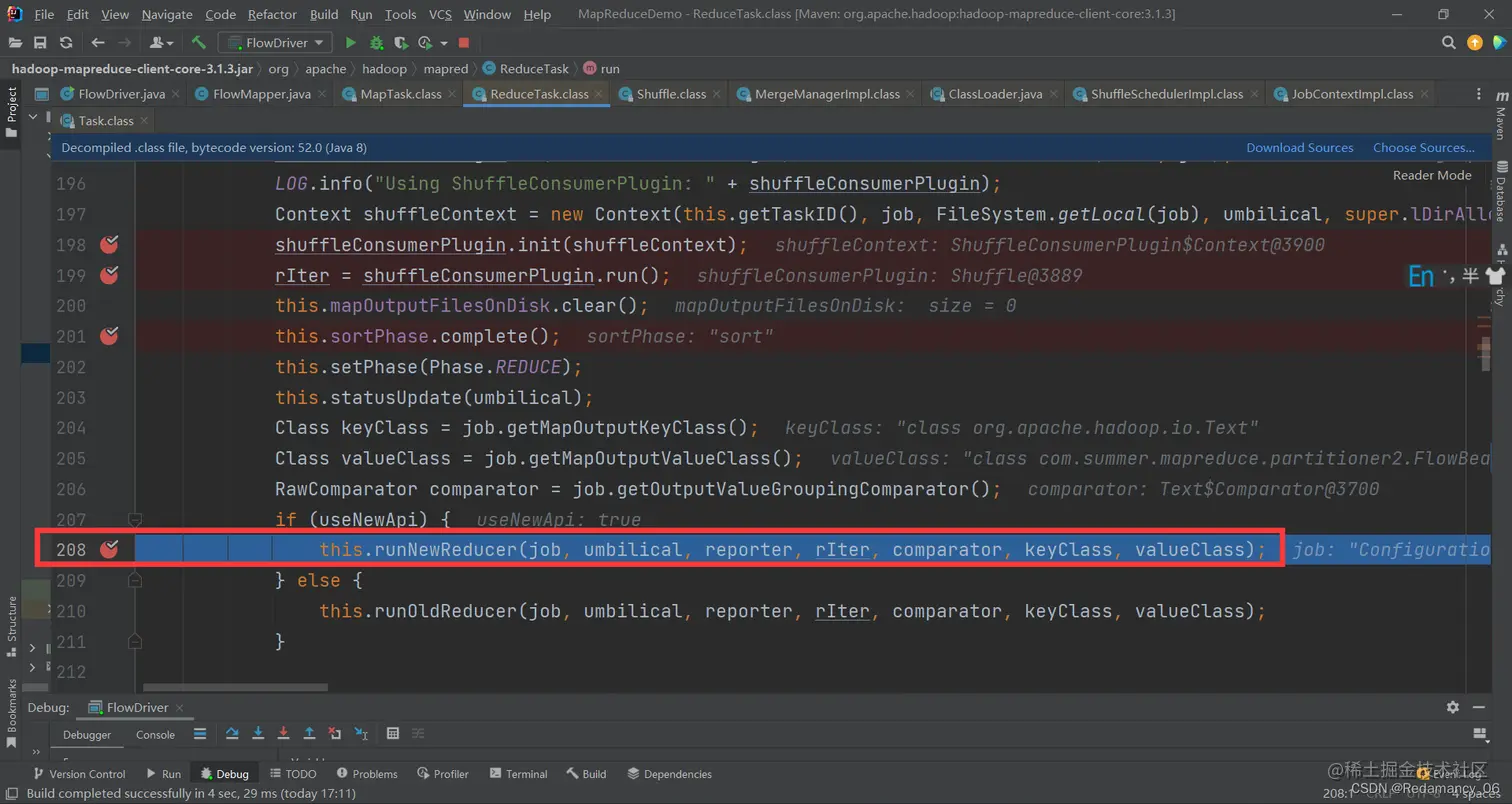Open the FlowDriver run configuration dropdown
Viewport: 1512px width, 804px height.
coord(276,43)
